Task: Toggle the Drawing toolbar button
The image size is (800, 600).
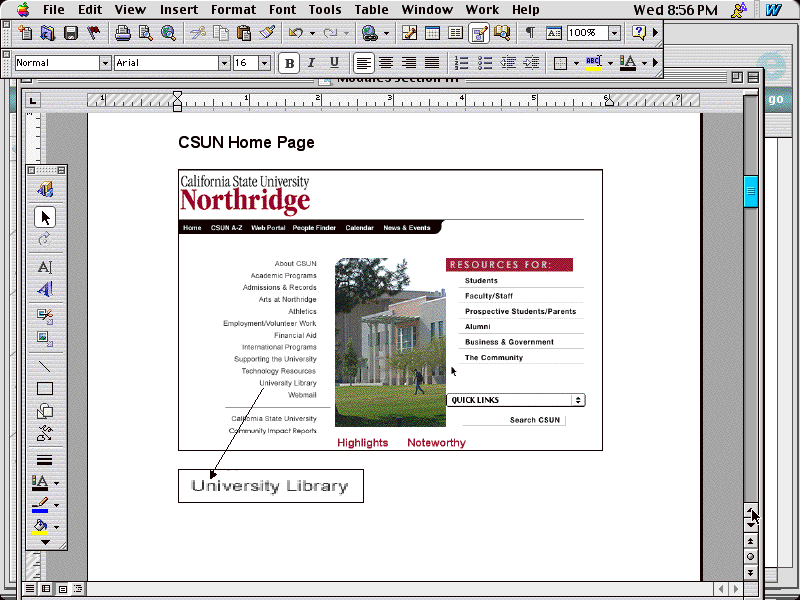Action: coord(479,33)
